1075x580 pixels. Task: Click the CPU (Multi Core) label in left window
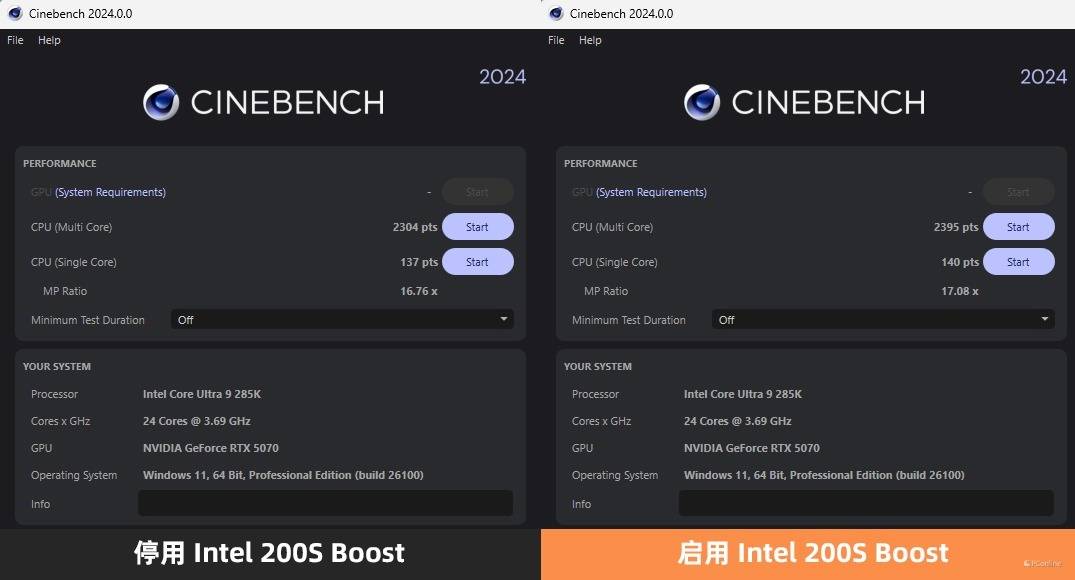point(71,227)
